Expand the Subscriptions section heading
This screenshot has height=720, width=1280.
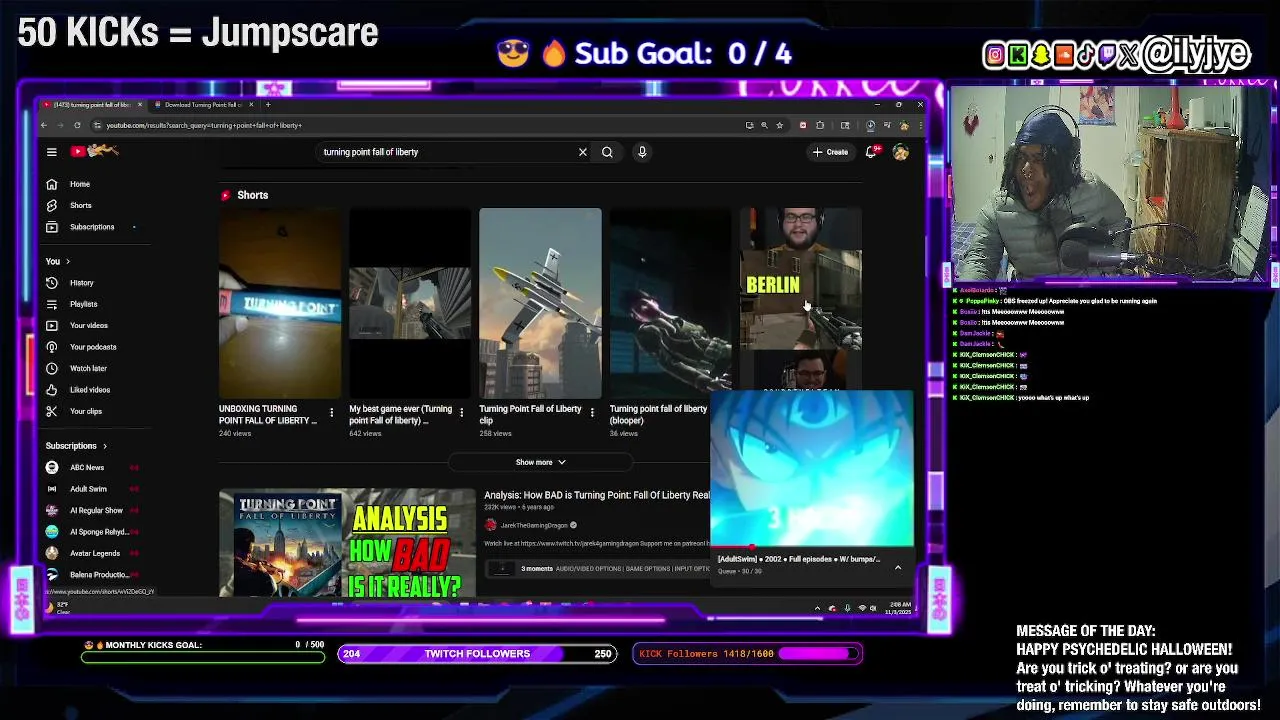(x=76, y=446)
